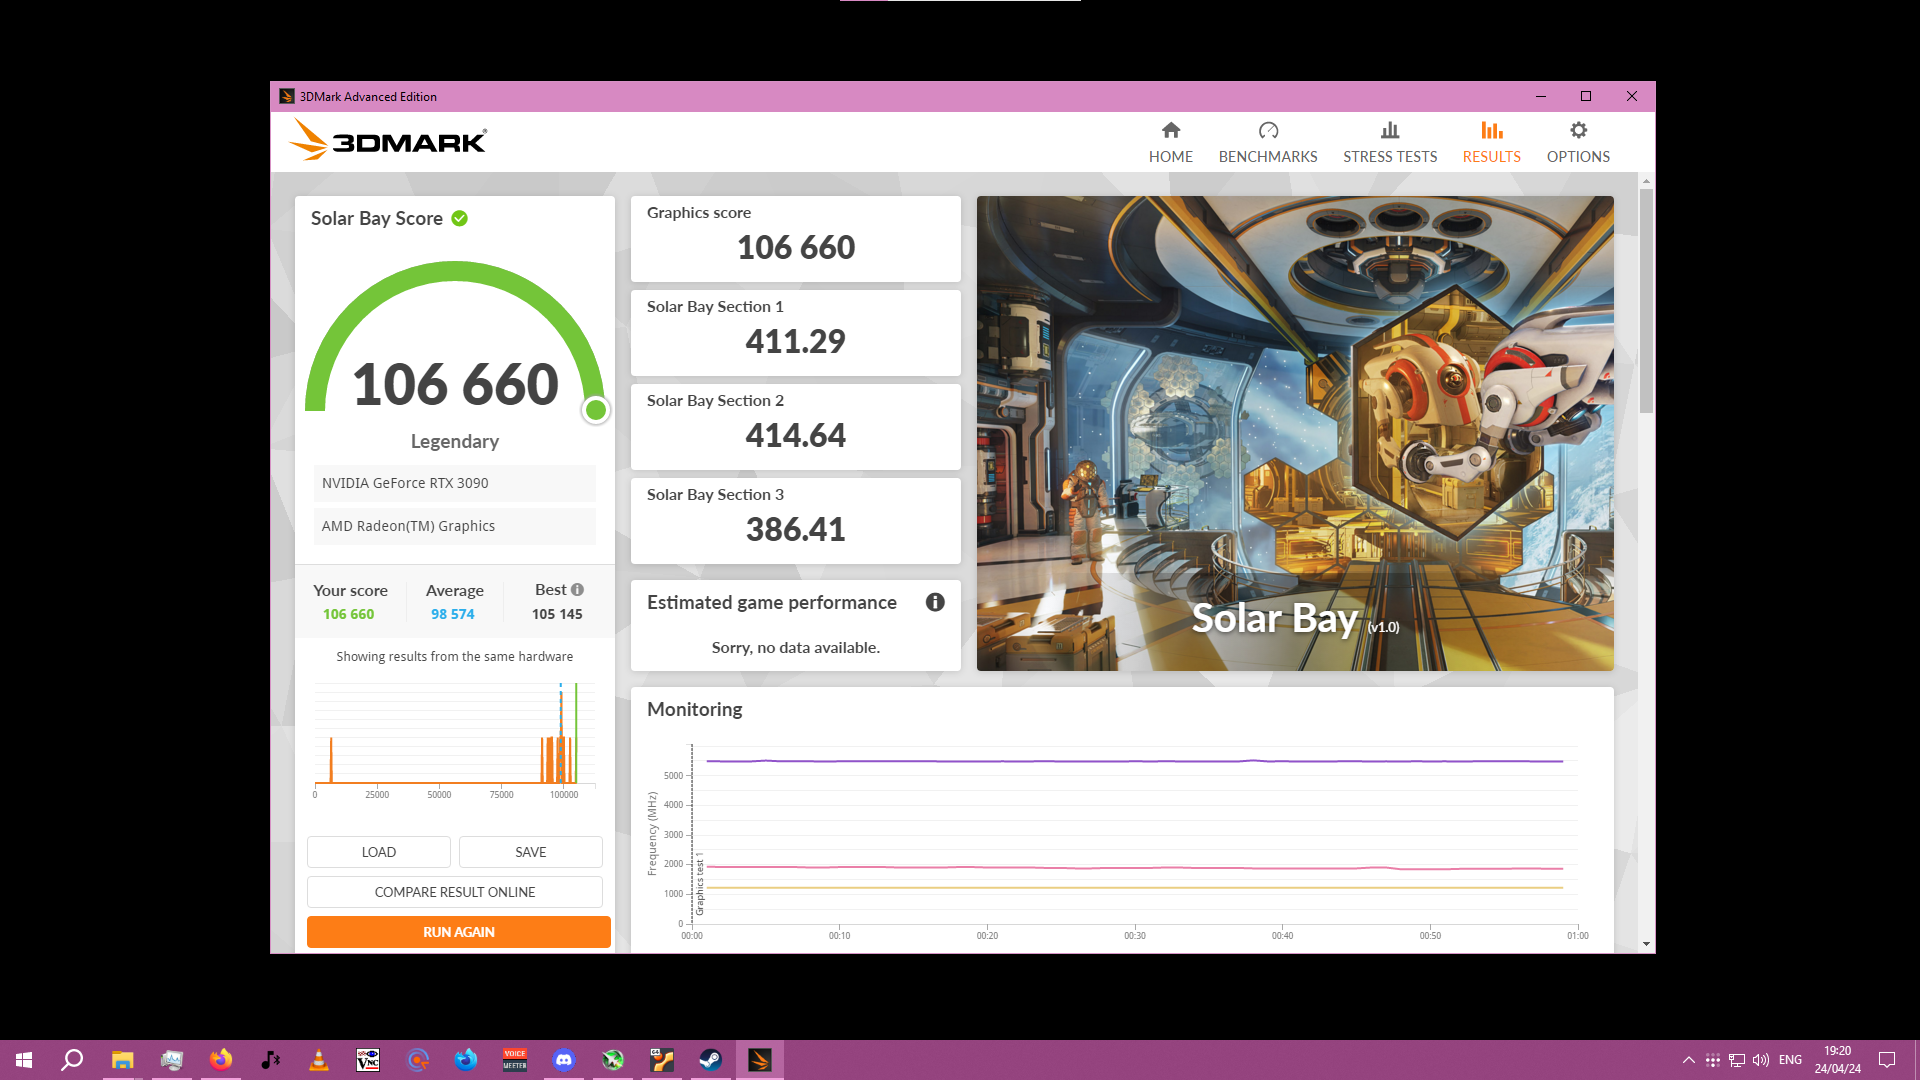Open the Home tab
The width and height of the screenshot is (1920, 1080).
(1170, 142)
